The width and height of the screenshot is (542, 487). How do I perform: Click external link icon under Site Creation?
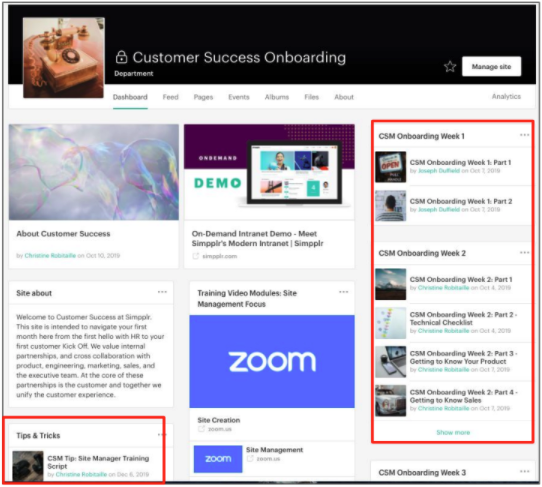click(x=202, y=429)
